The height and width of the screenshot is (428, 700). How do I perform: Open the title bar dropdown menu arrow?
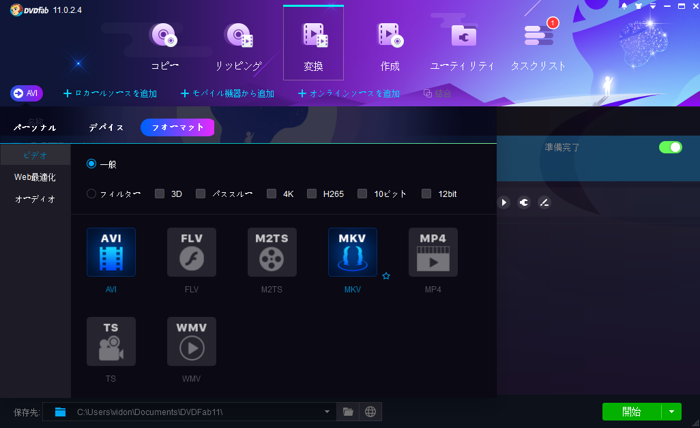pos(653,6)
